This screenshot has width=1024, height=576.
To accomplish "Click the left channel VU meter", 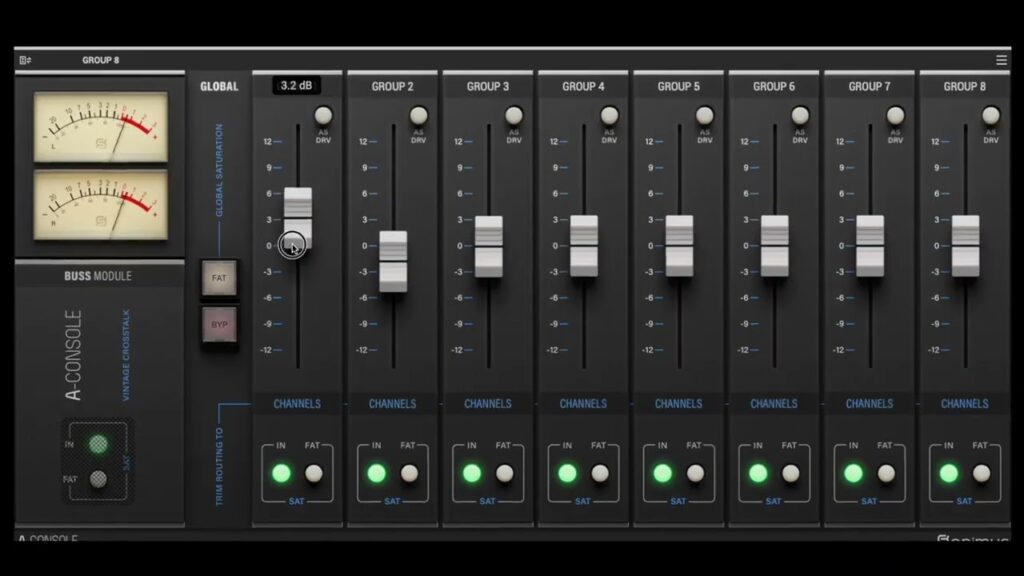I will 101,127.
